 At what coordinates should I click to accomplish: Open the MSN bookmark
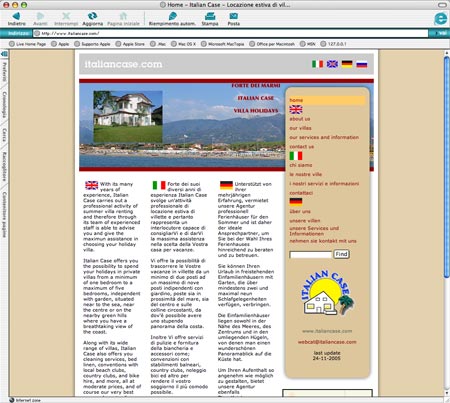click(x=307, y=44)
